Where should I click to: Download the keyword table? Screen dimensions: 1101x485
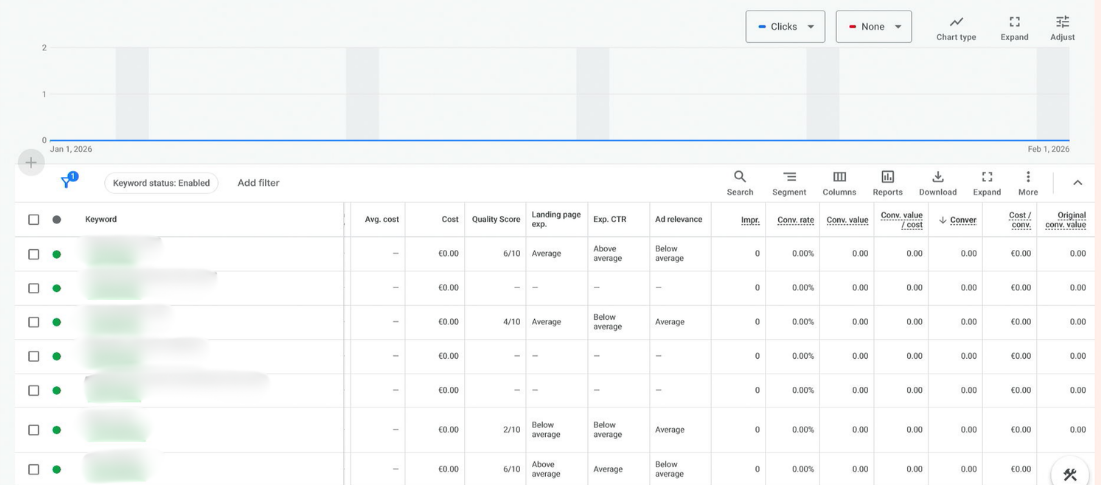point(937,183)
